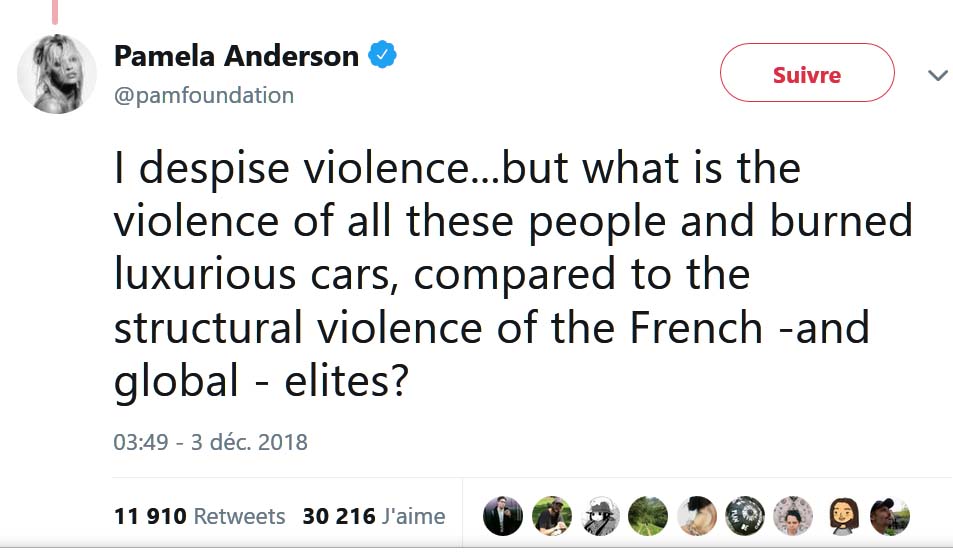The image size is (953, 560).
Task: Click first liker avatar, man in dark suit
Action: click(x=503, y=516)
